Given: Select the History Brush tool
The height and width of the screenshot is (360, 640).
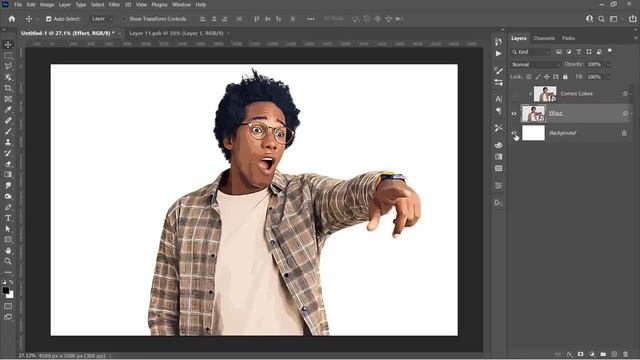Looking at the screenshot, I should pos(8,153).
